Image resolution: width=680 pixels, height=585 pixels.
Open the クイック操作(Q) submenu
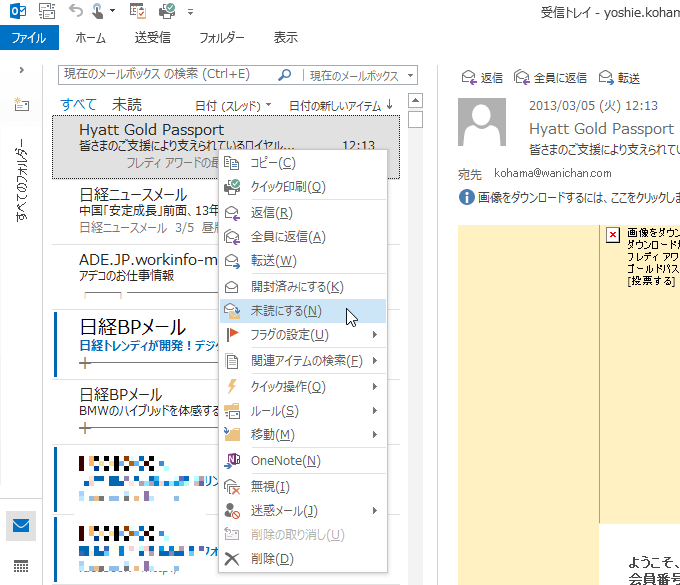point(303,387)
